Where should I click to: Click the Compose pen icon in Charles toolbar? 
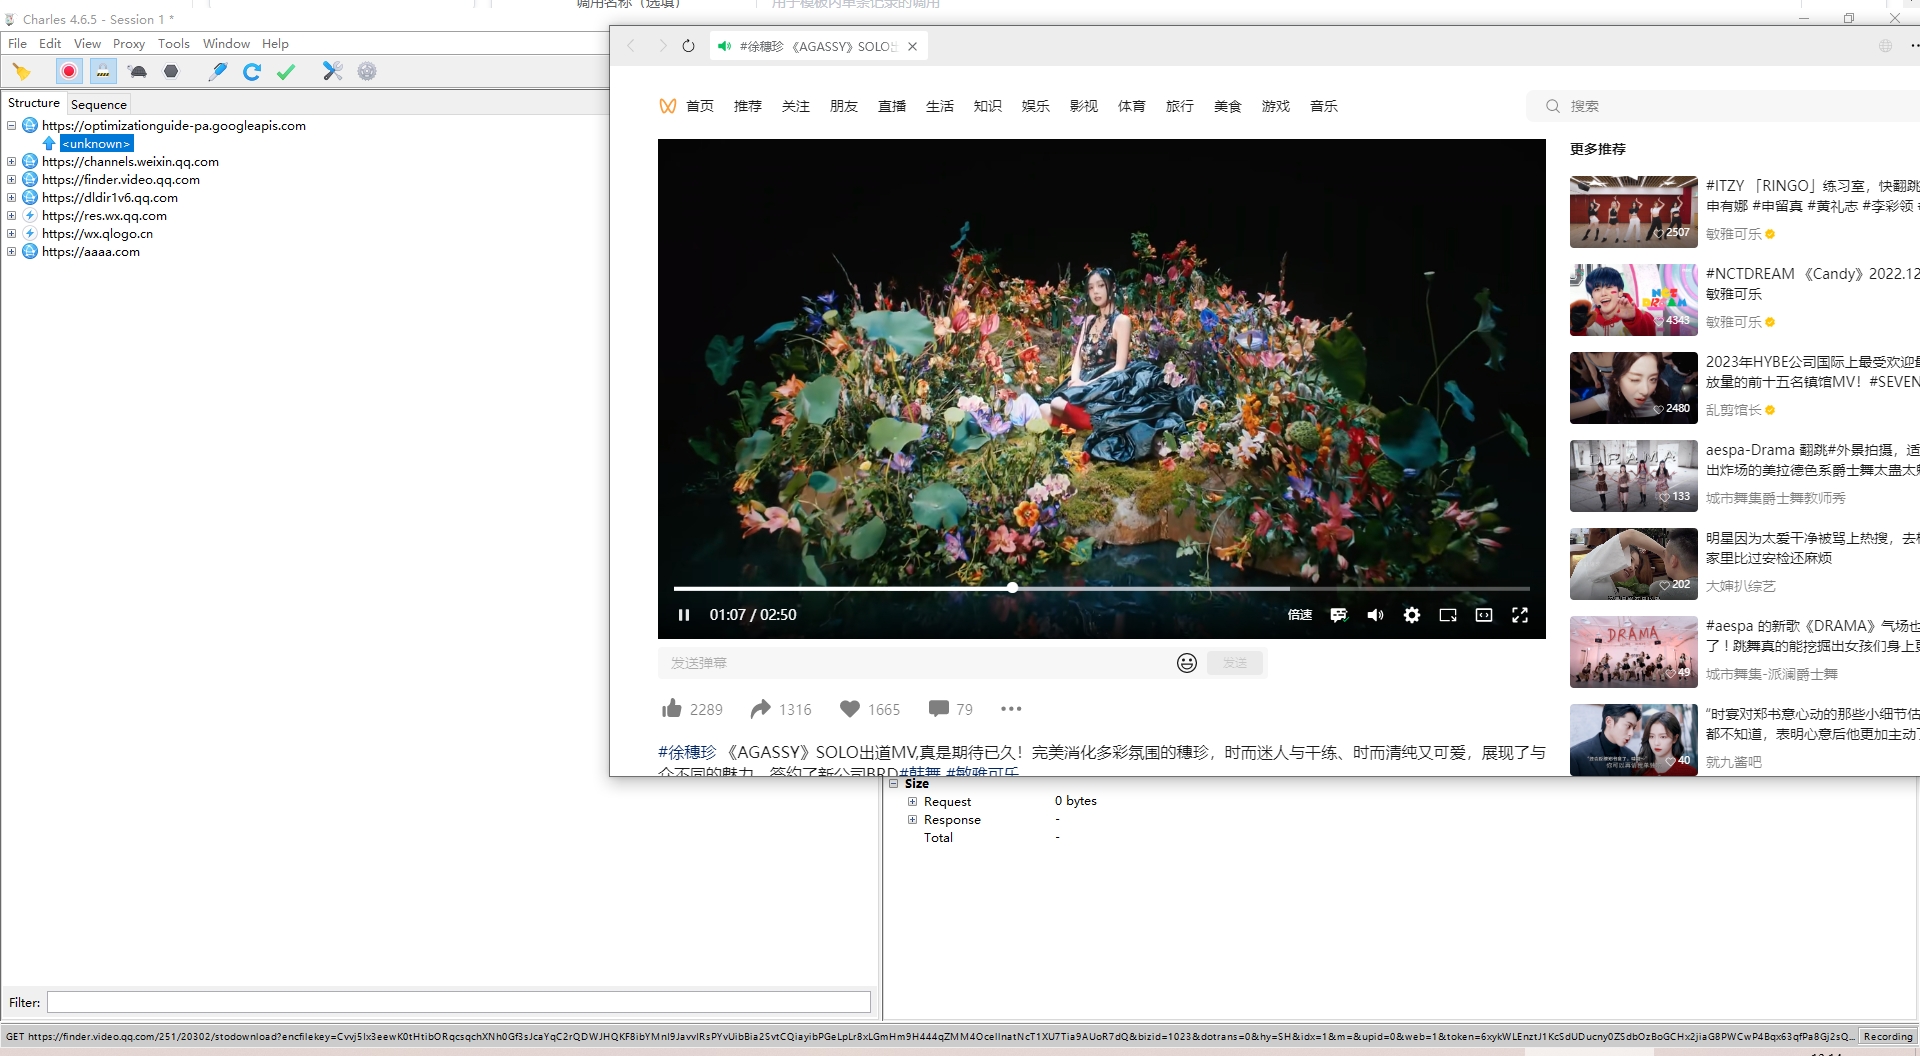[x=217, y=71]
